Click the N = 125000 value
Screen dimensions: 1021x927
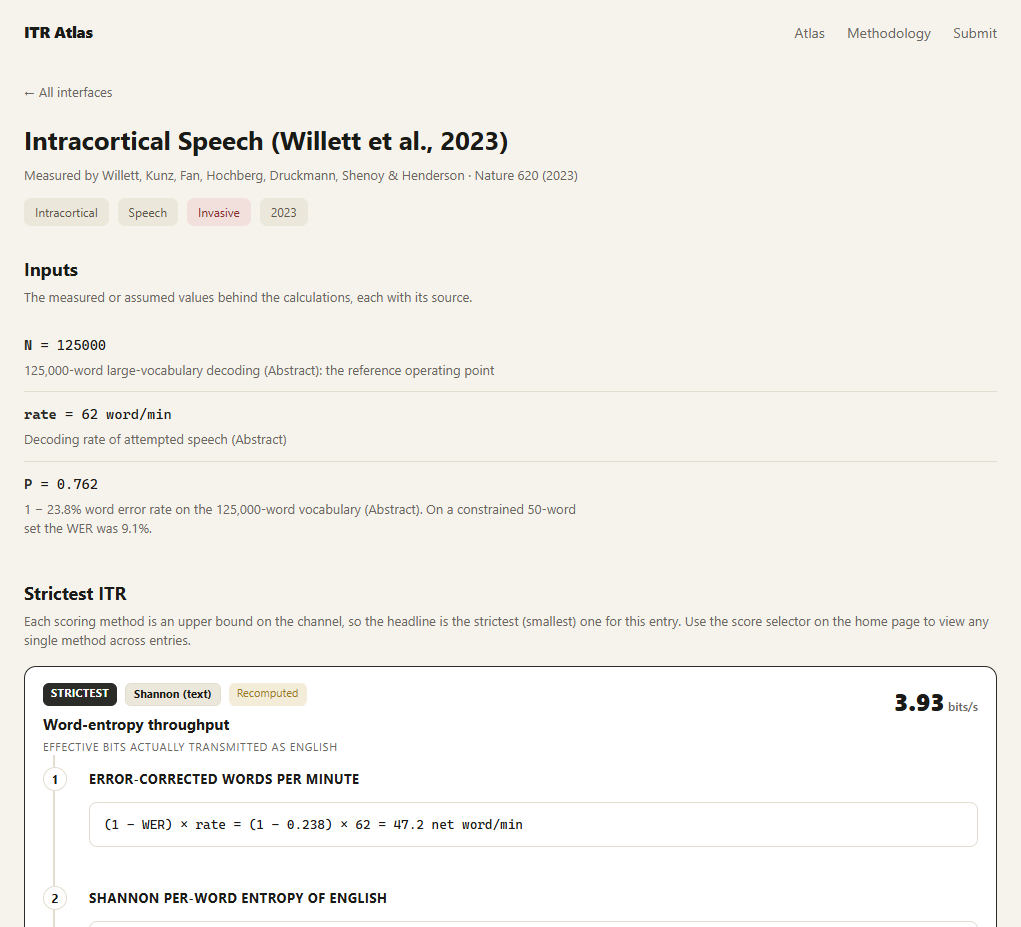coord(65,345)
